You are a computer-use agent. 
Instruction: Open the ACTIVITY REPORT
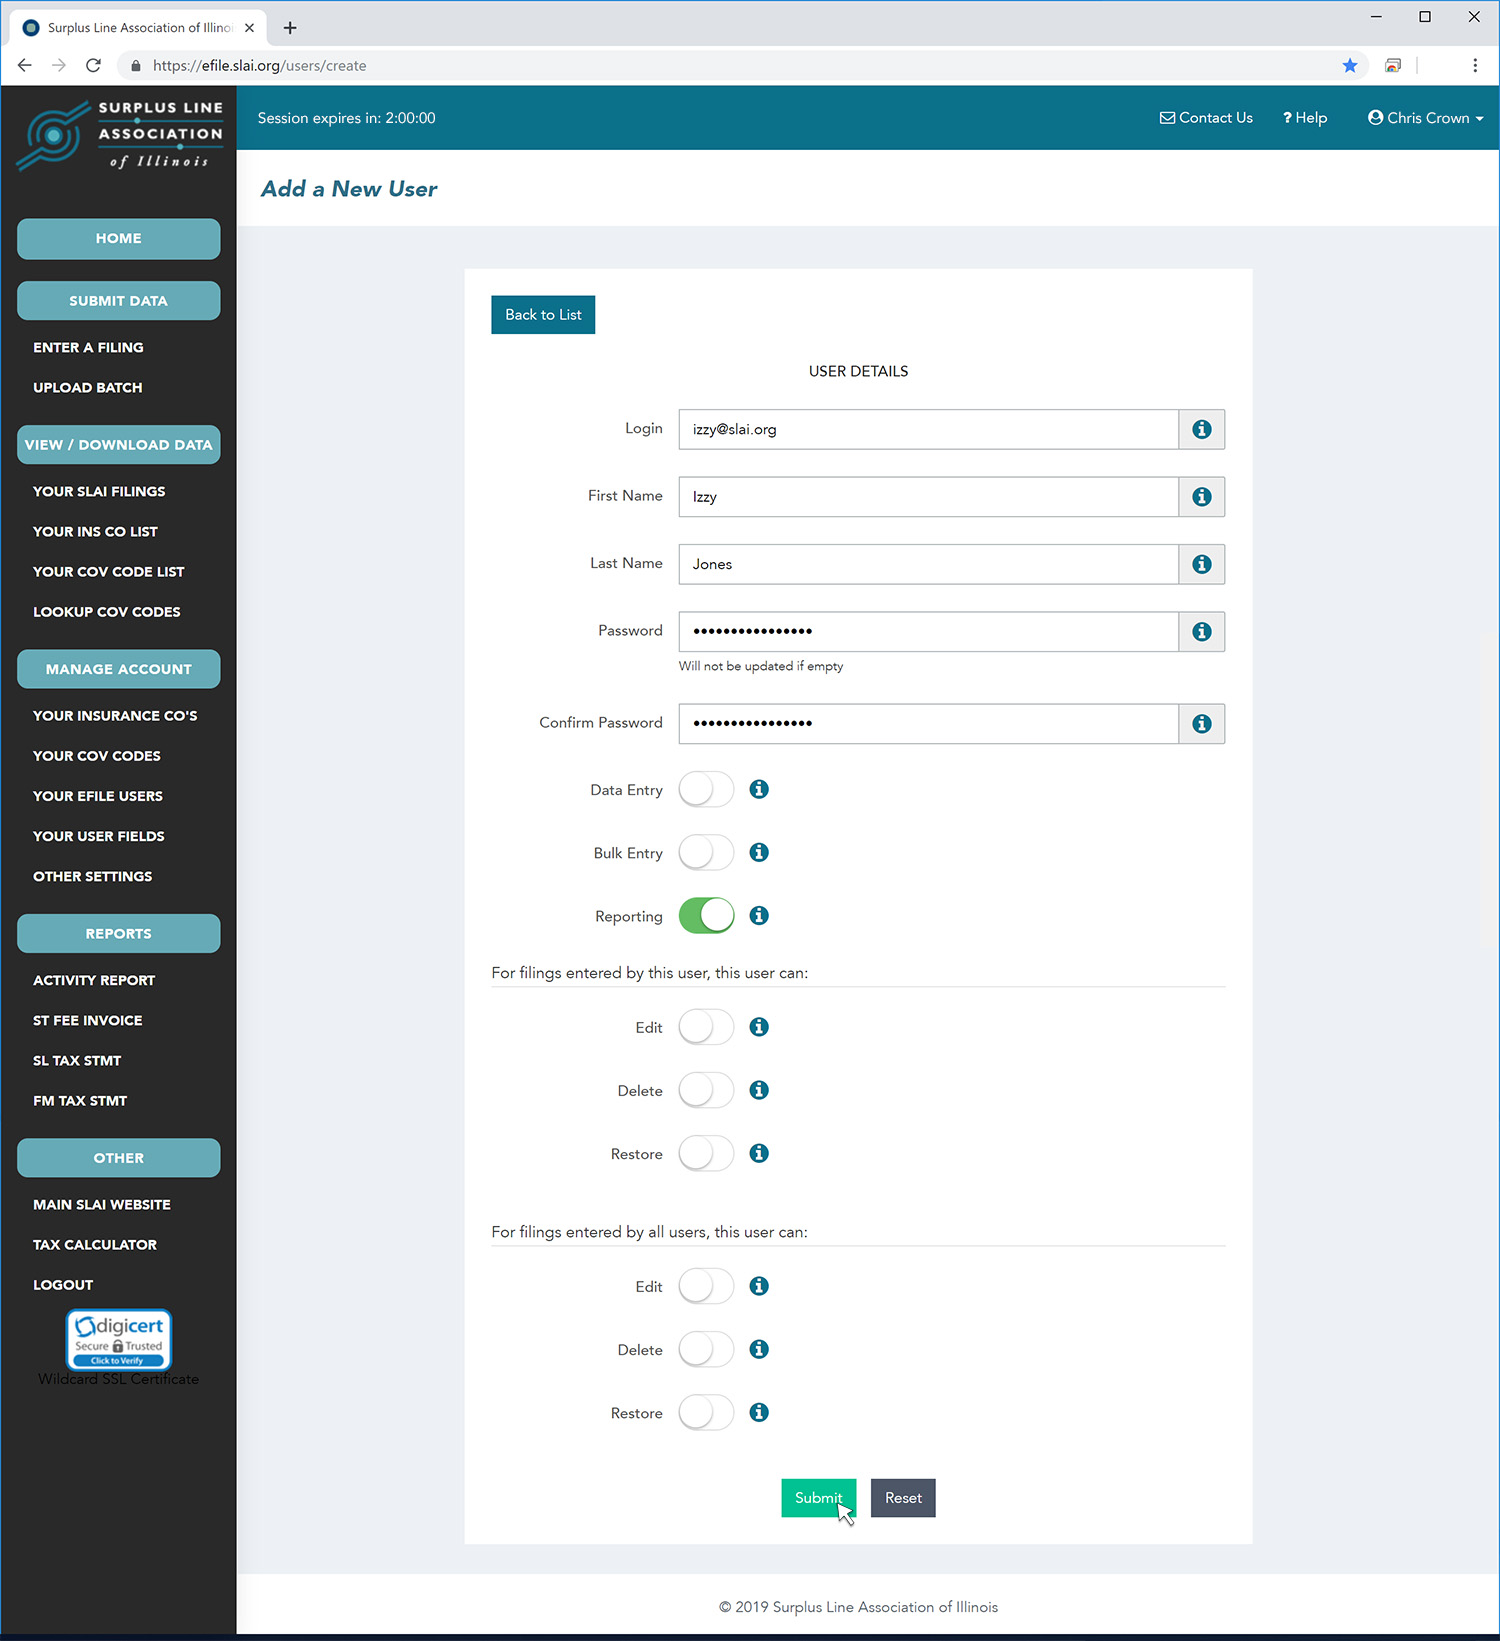pyautogui.click(x=94, y=981)
